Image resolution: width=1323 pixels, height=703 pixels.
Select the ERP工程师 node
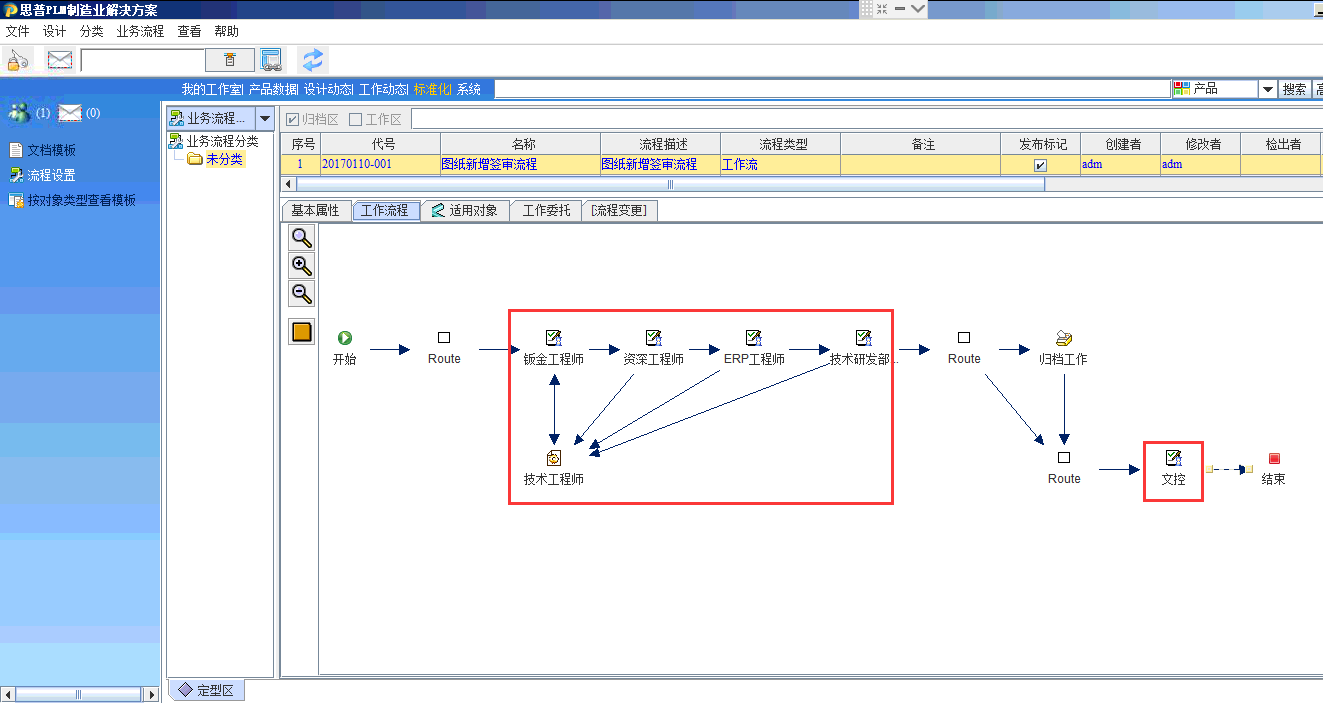tap(753, 348)
